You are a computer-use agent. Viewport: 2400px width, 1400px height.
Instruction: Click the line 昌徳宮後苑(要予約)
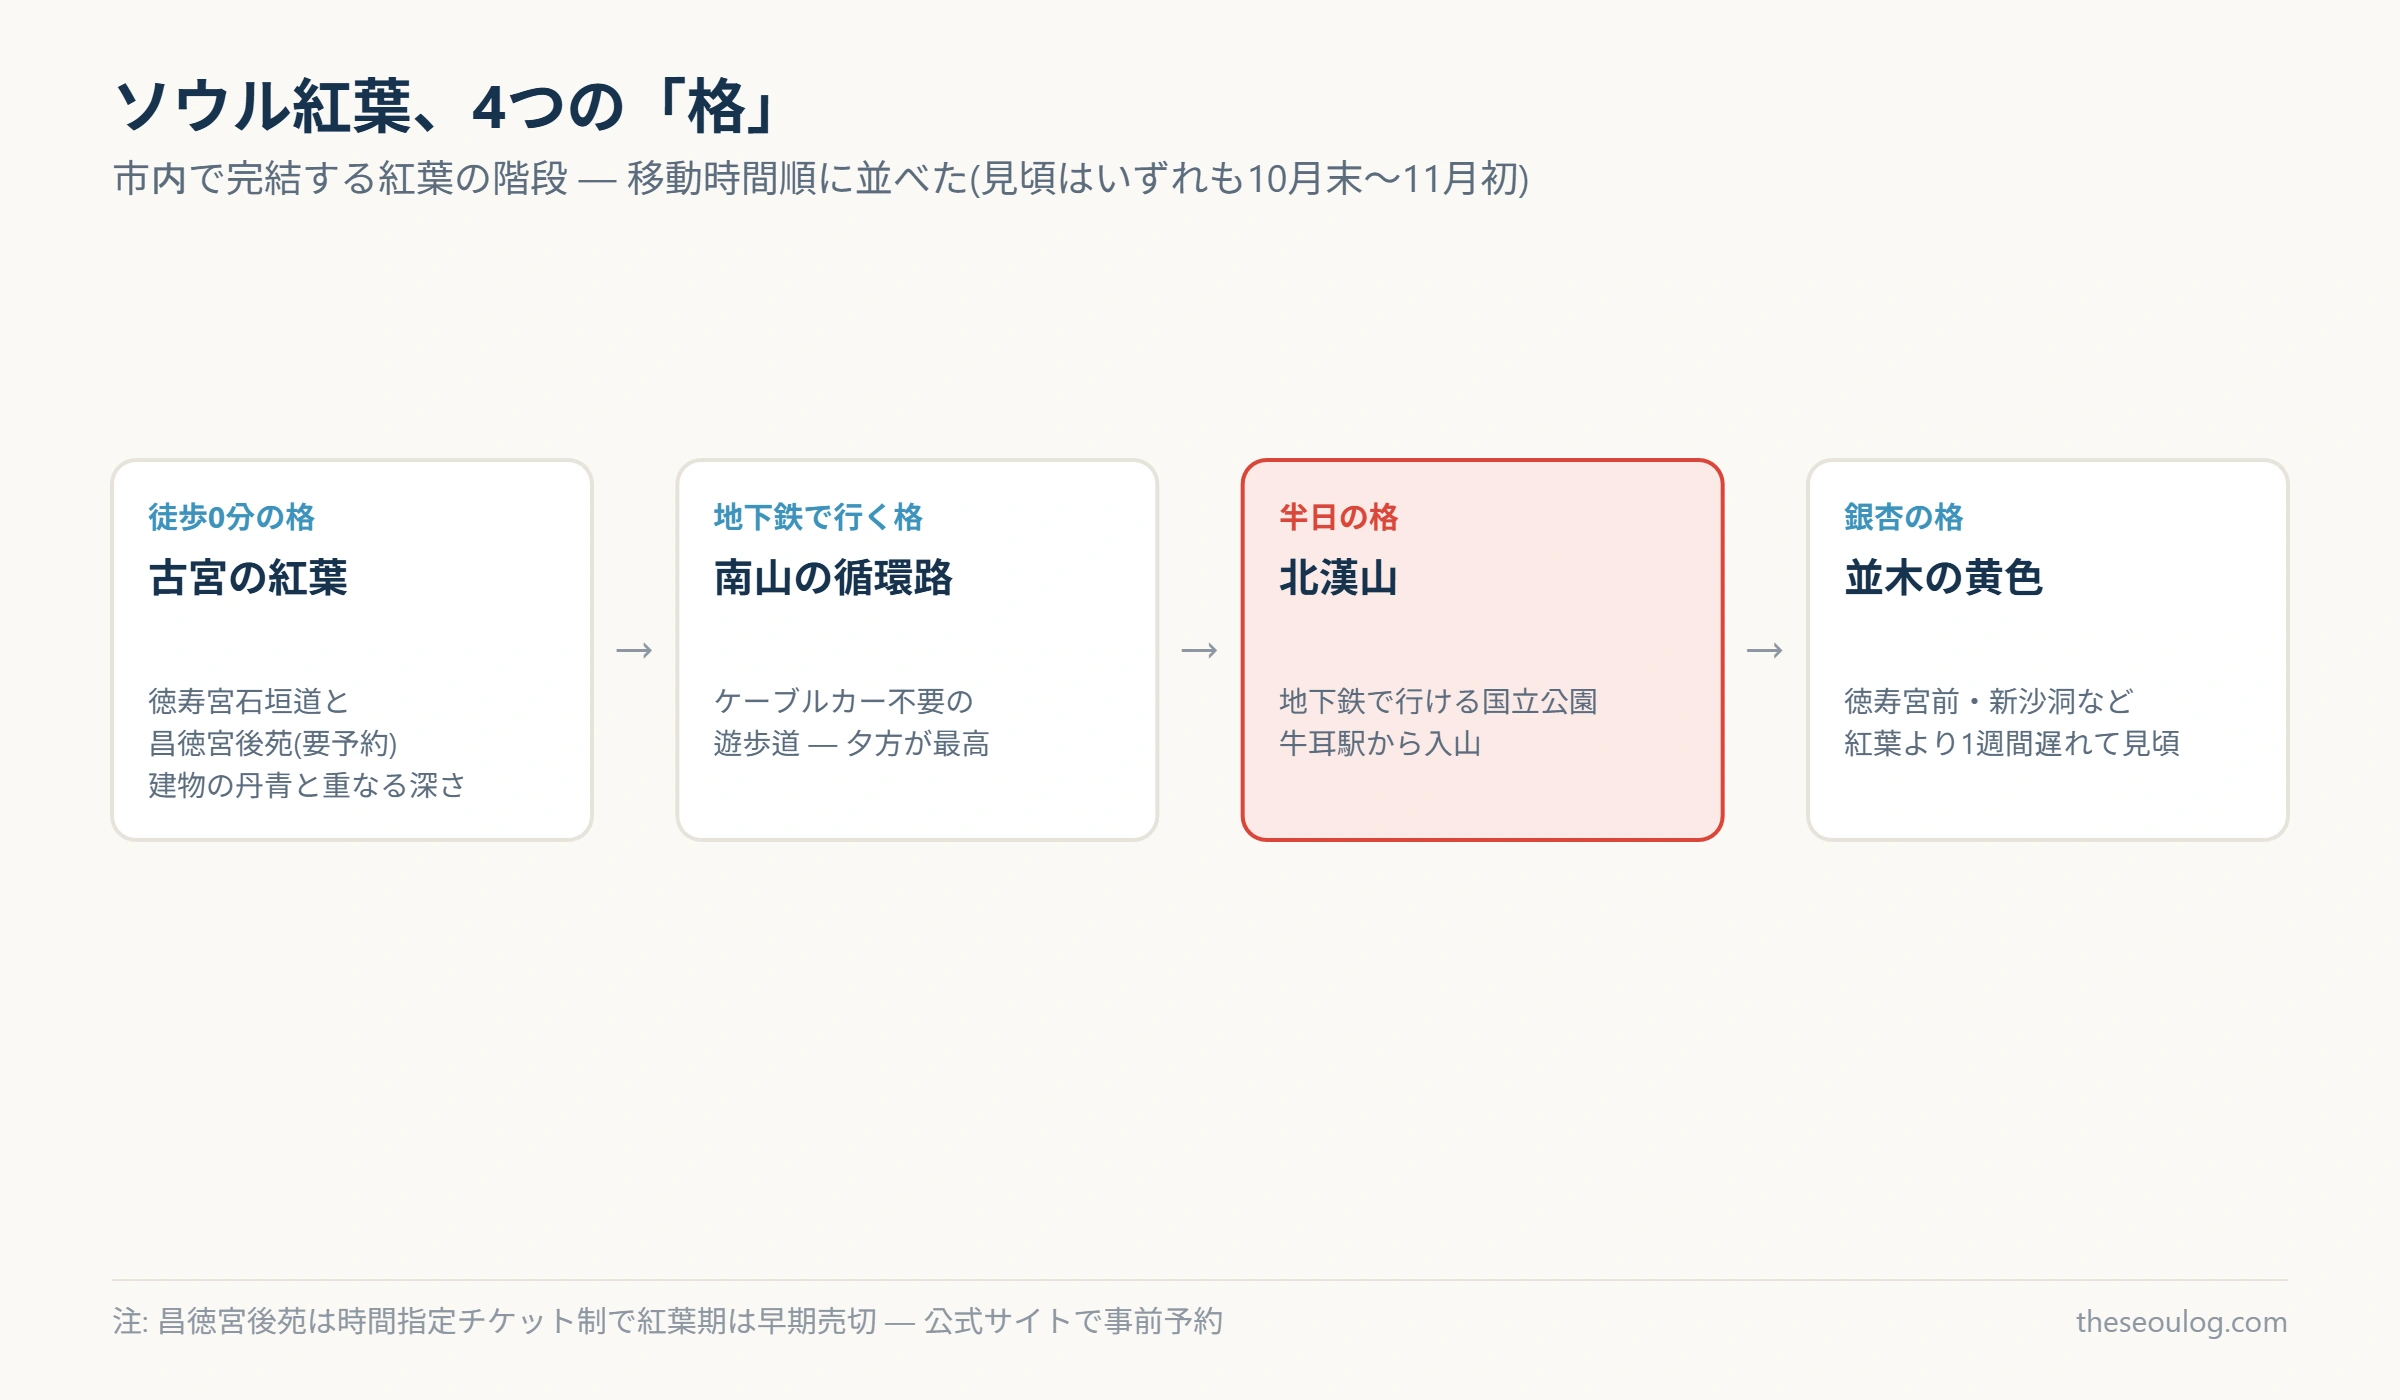273,743
